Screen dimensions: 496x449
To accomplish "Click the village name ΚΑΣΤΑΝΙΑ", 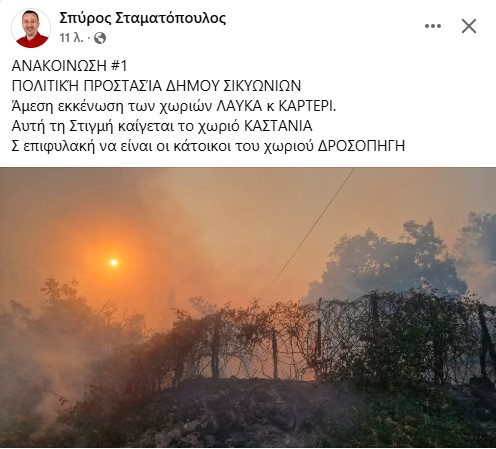I will pyautogui.click(x=278, y=126).
